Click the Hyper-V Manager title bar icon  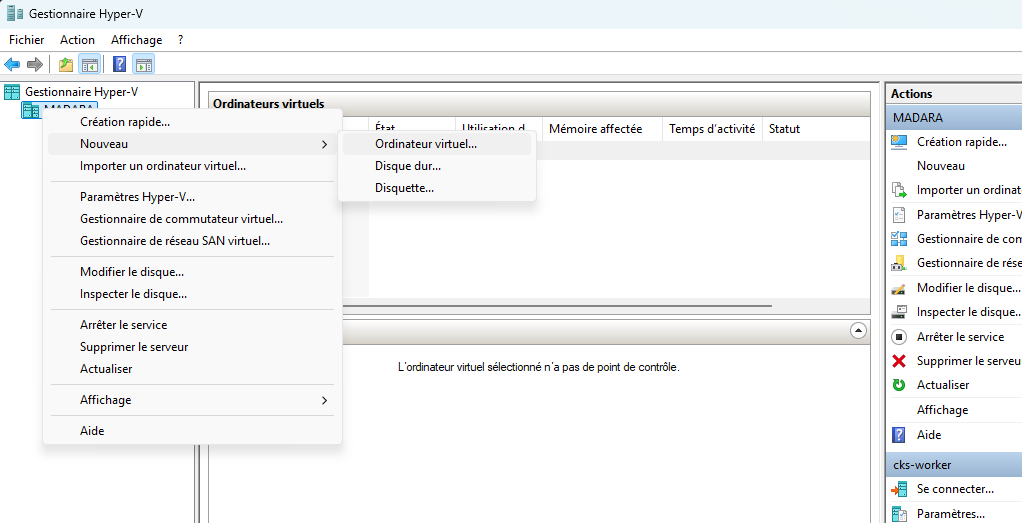coord(15,13)
